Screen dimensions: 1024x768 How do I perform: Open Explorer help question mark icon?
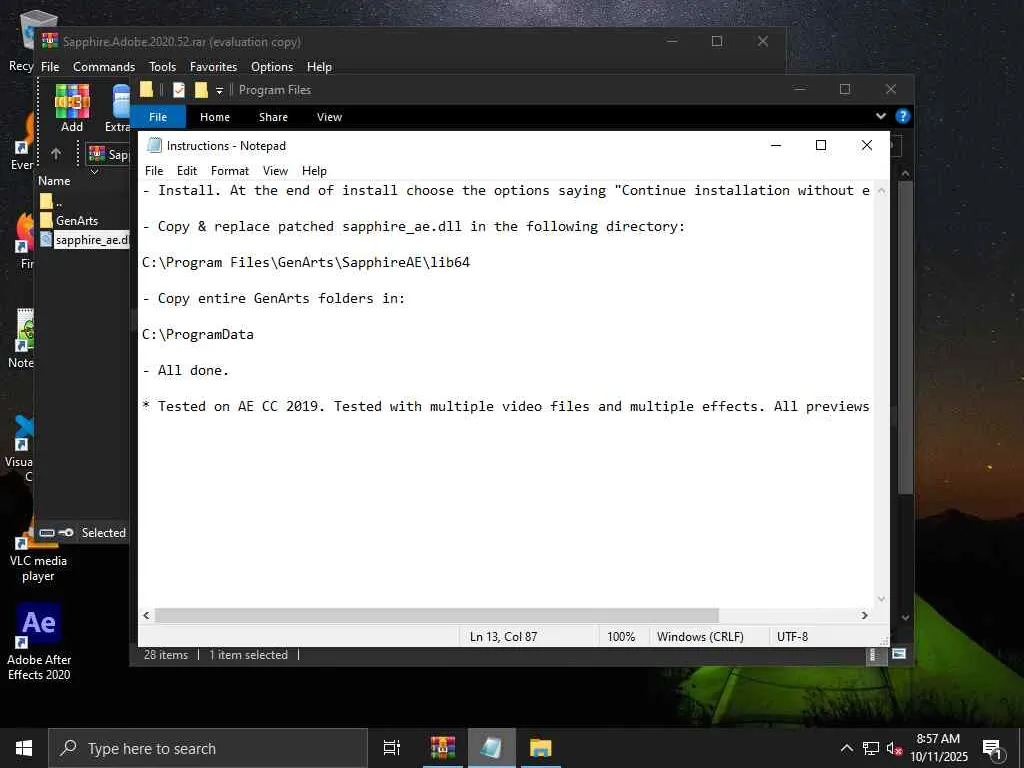[x=903, y=116]
